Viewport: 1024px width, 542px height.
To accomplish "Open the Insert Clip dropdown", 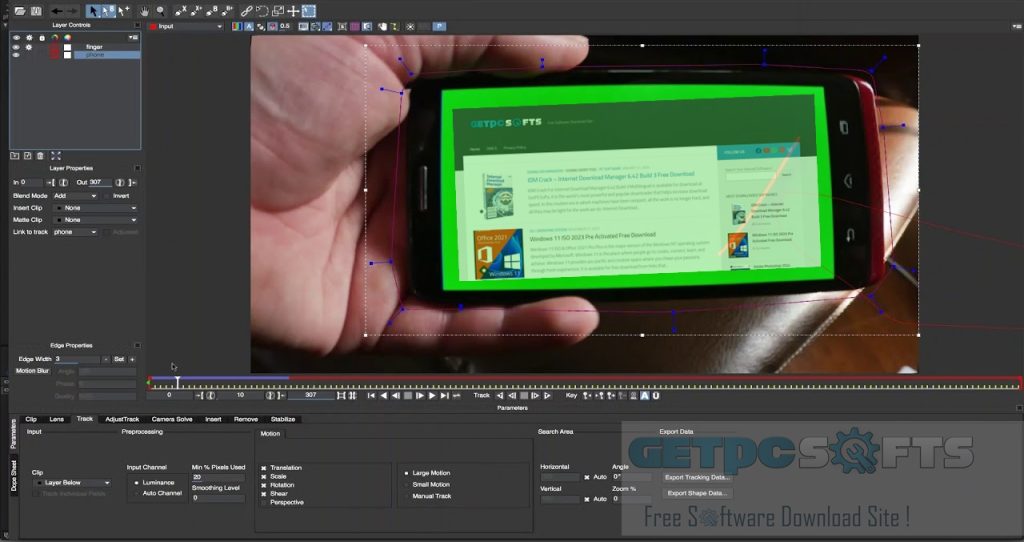I will [x=95, y=208].
